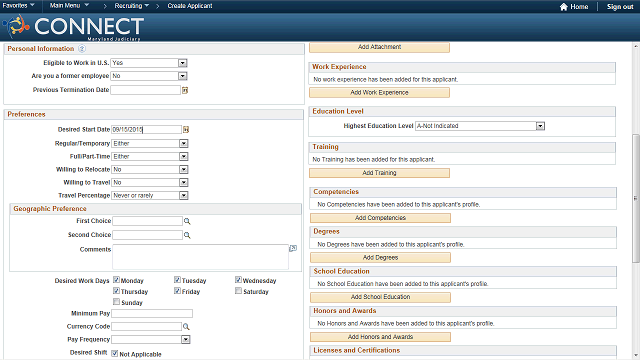Click Add Work Experience button
This screenshot has width=640, height=360.
379,93
